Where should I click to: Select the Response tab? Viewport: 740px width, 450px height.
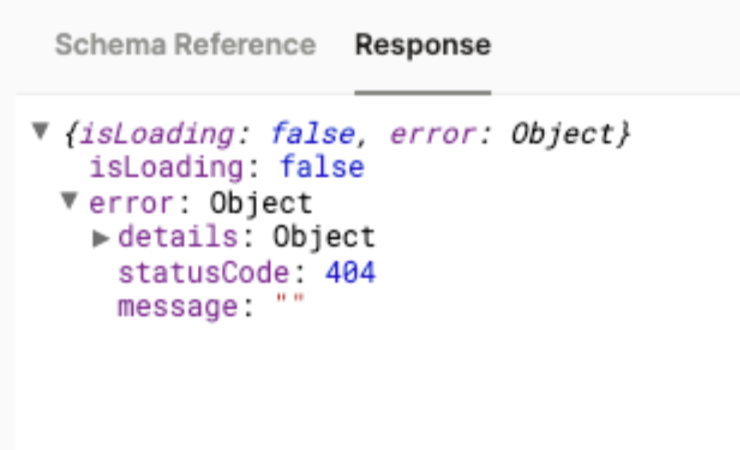coord(422,45)
